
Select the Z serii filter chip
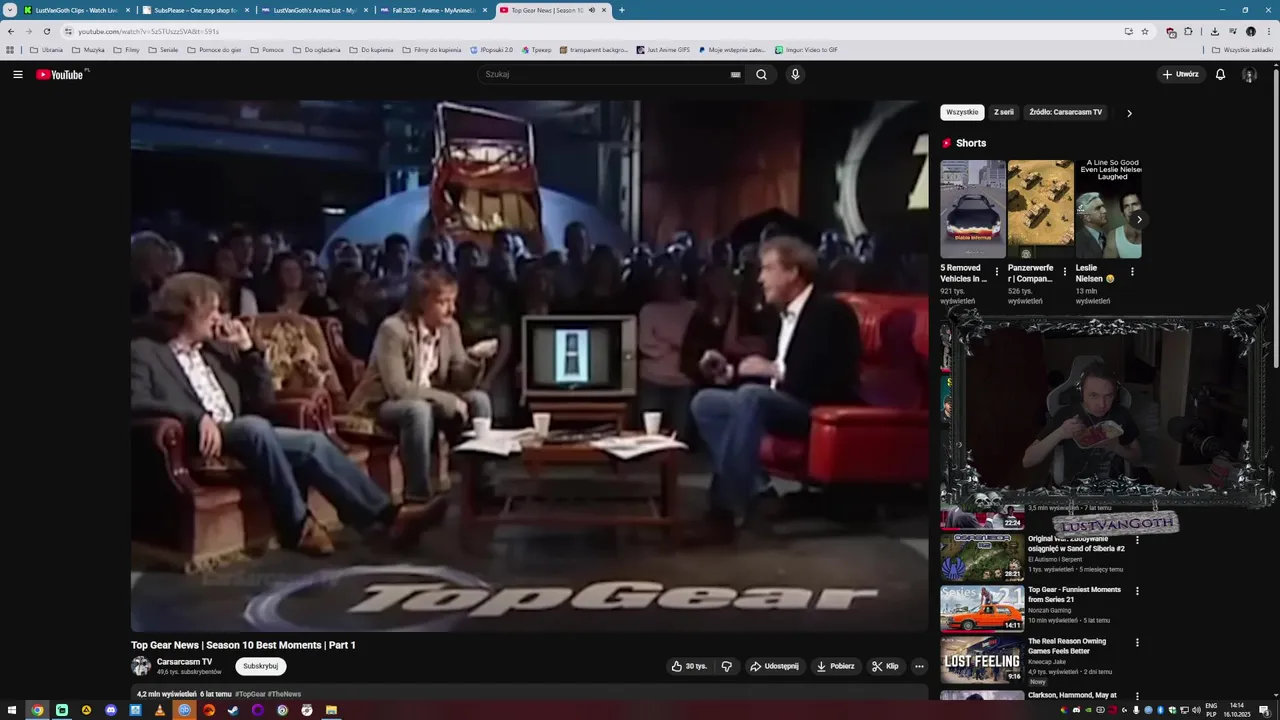point(1003,112)
